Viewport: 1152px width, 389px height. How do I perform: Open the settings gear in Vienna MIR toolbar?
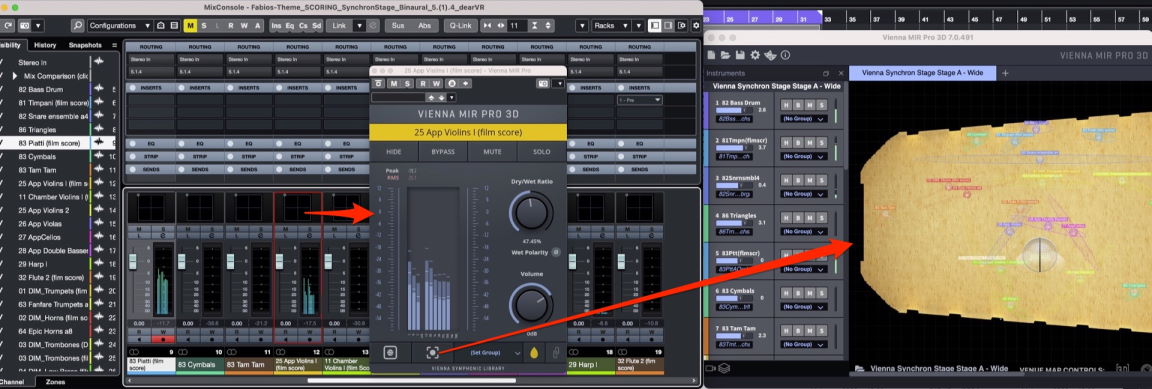point(755,55)
